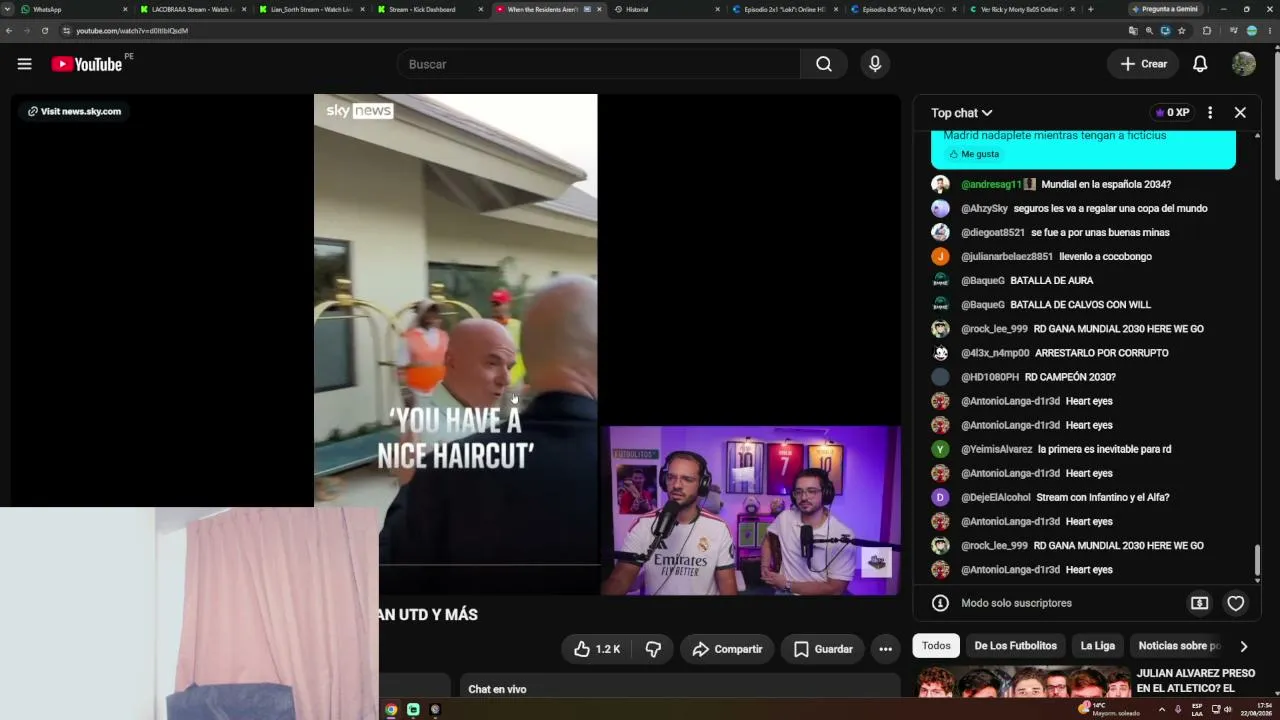The height and width of the screenshot is (720, 1280).
Task: Expand the Top chat filter dropdown
Action: tap(961, 113)
